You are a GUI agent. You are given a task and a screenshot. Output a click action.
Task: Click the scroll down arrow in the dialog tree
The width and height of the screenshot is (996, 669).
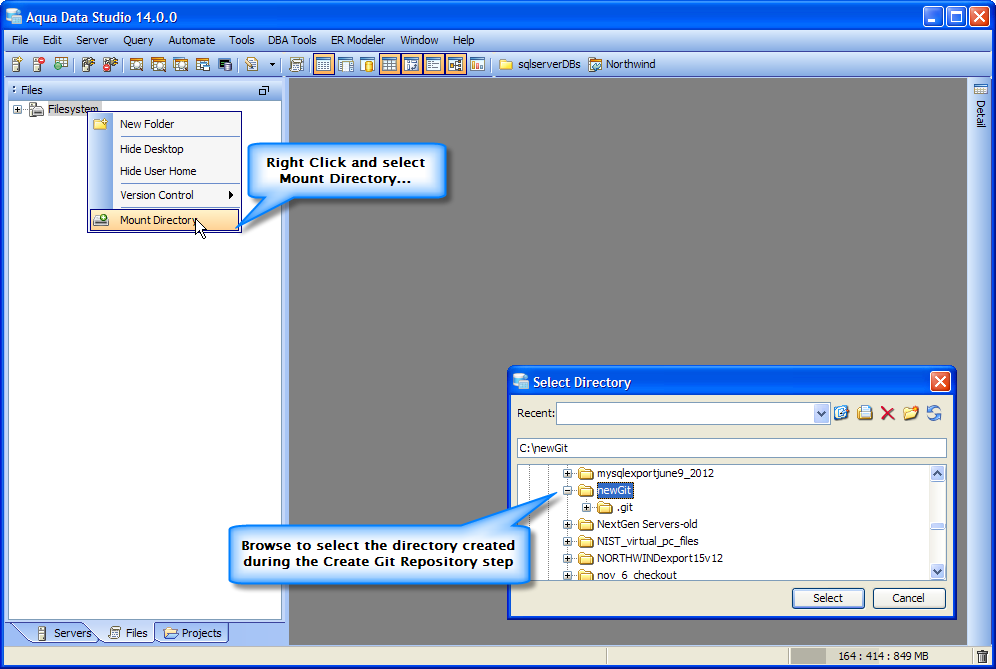tap(938, 571)
